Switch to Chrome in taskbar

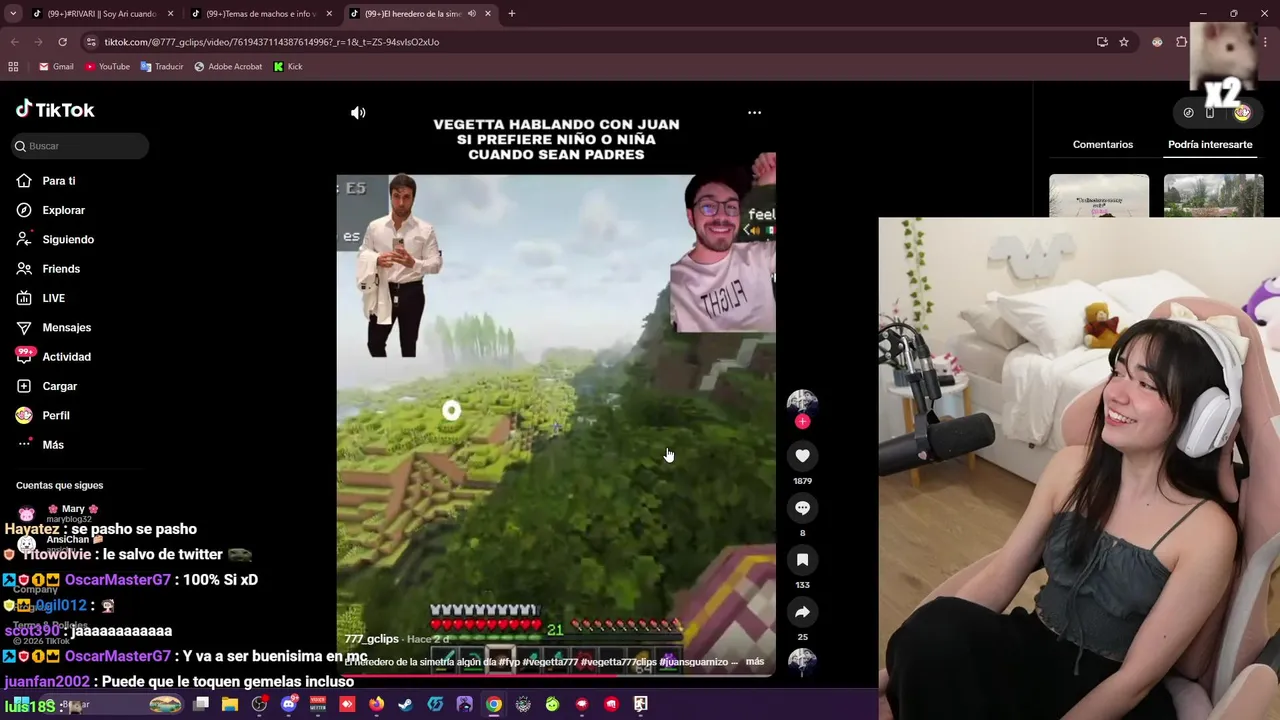pyautogui.click(x=493, y=704)
